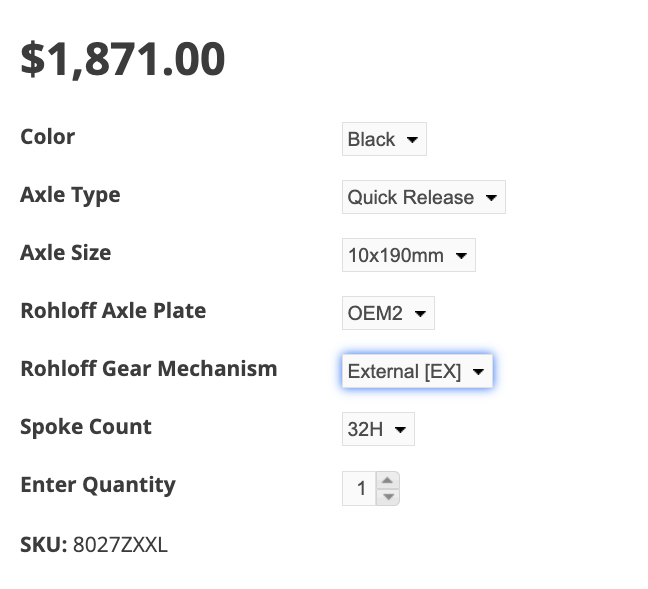Click the Axle Type label
Screen dimensions: 648x589
[x=70, y=195]
